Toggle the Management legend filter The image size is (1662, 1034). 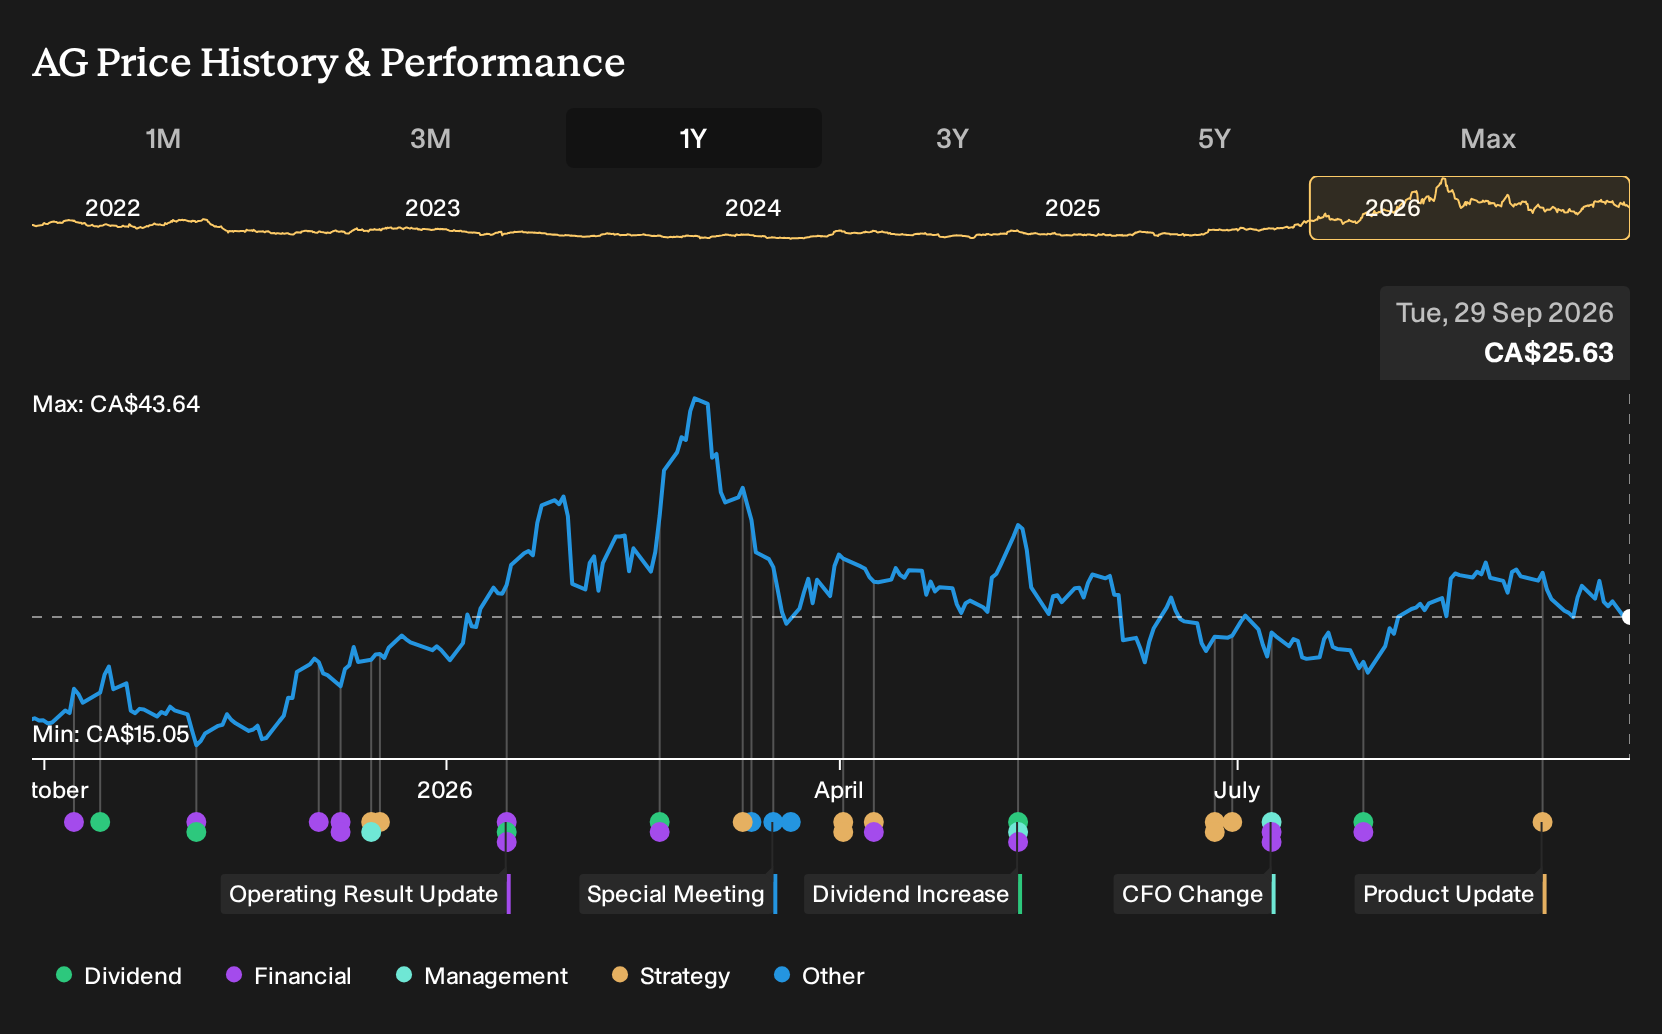click(x=482, y=976)
